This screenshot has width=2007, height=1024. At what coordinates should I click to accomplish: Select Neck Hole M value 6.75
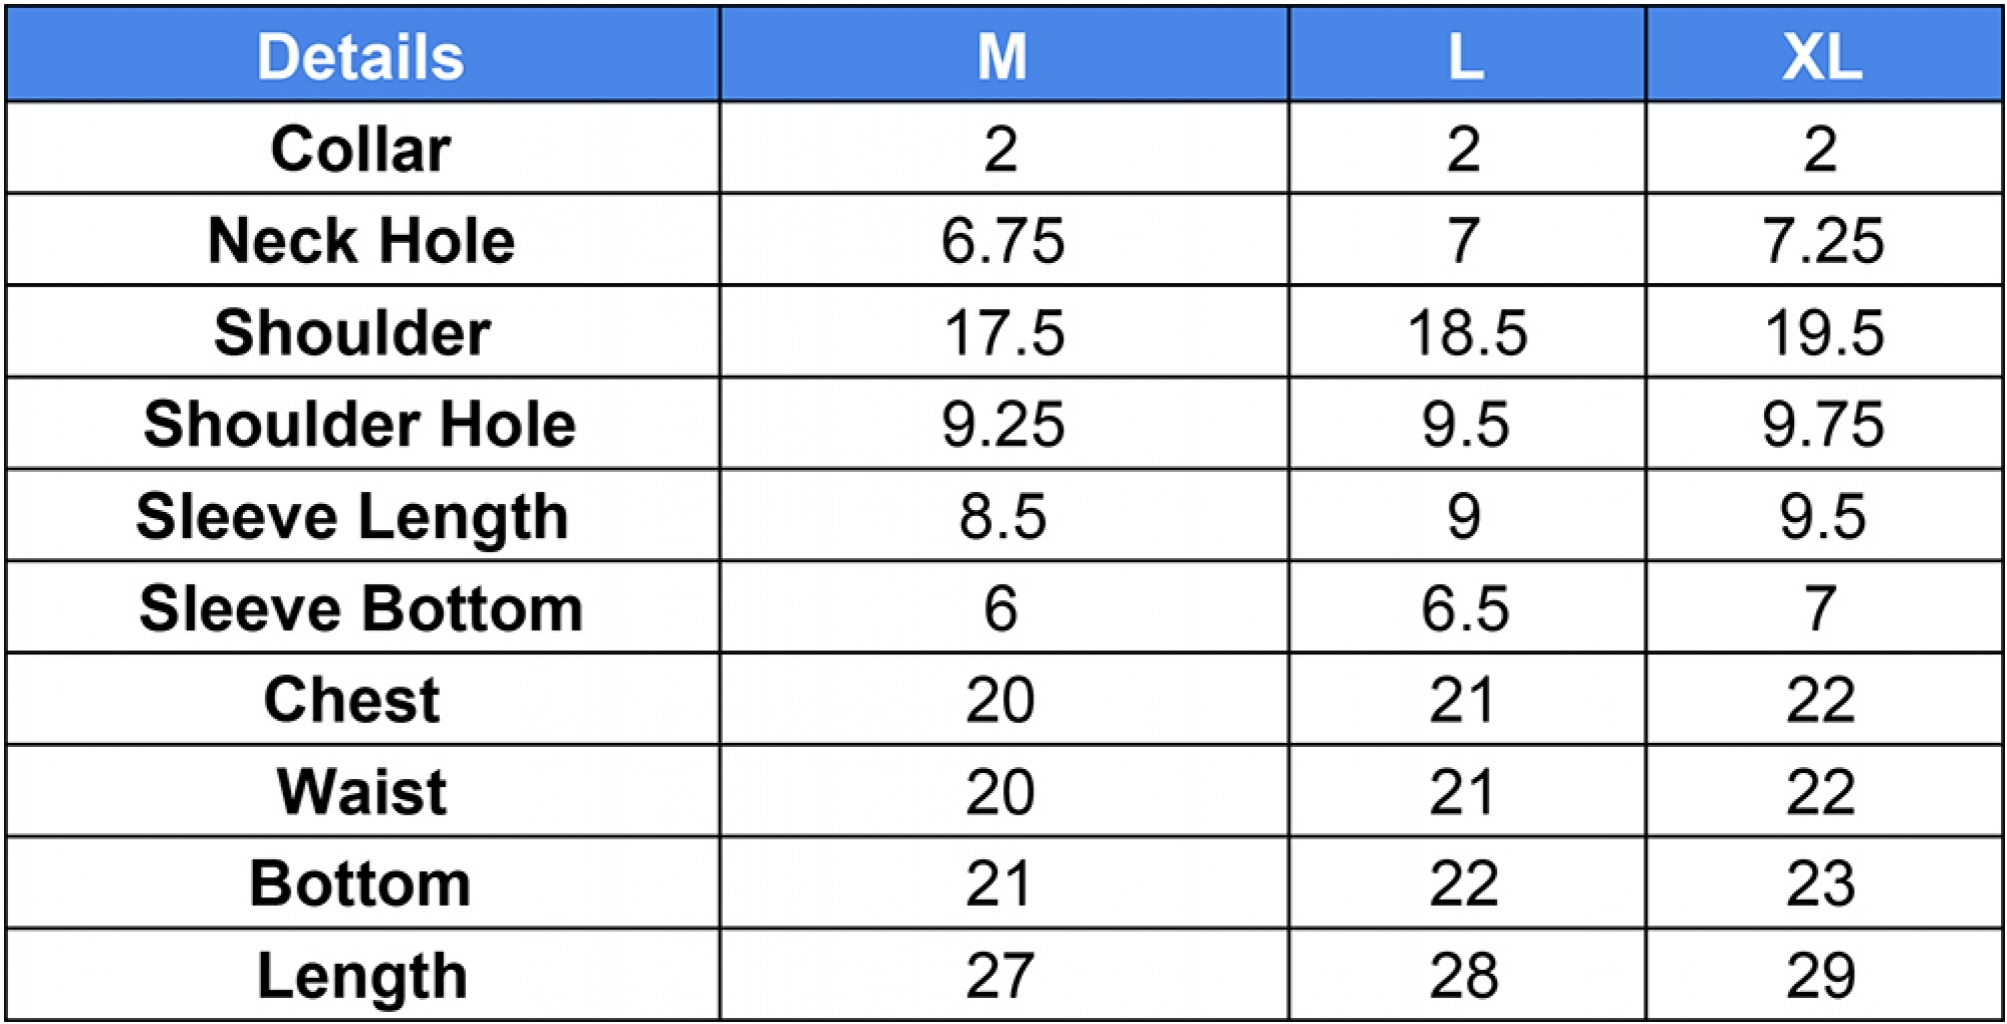tap(1002, 241)
